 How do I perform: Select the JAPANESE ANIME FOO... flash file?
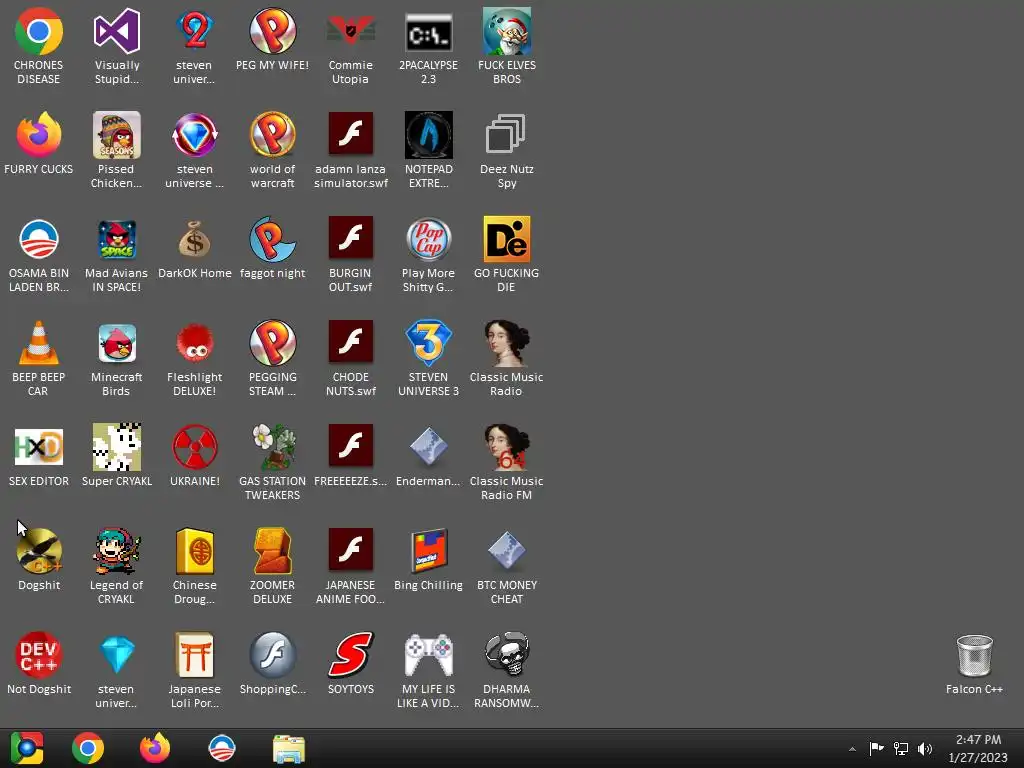tap(351, 565)
